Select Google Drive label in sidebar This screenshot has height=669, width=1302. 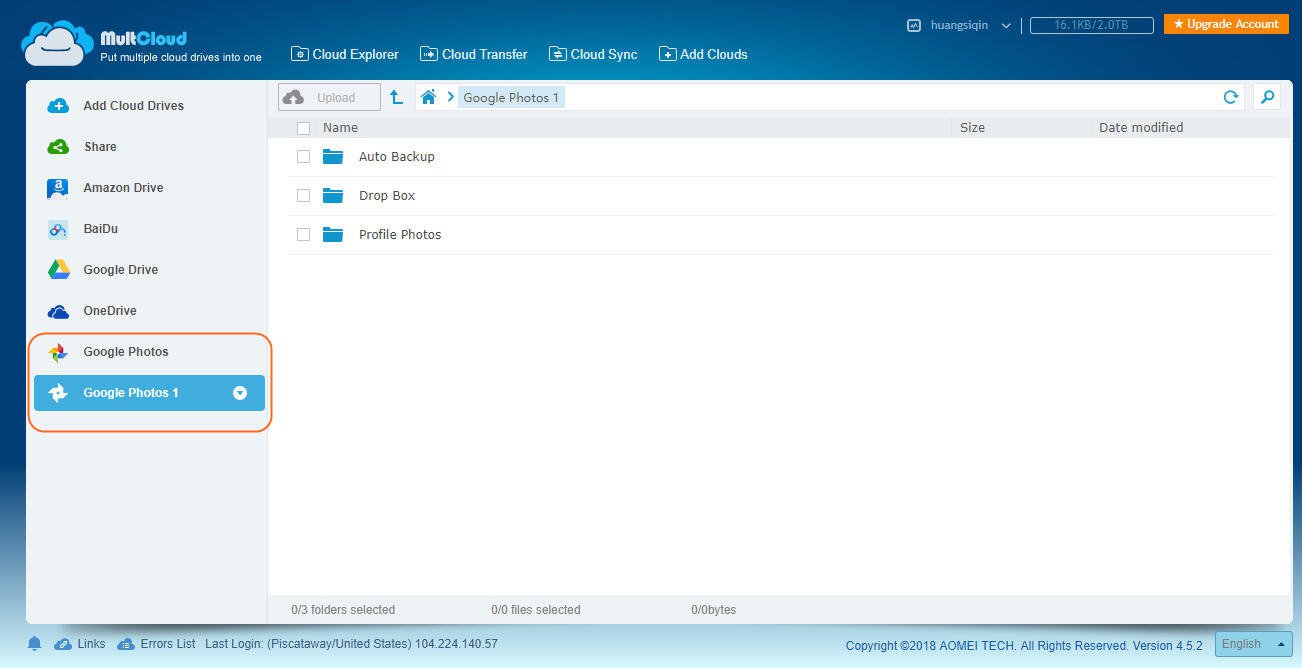(x=120, y=269)
